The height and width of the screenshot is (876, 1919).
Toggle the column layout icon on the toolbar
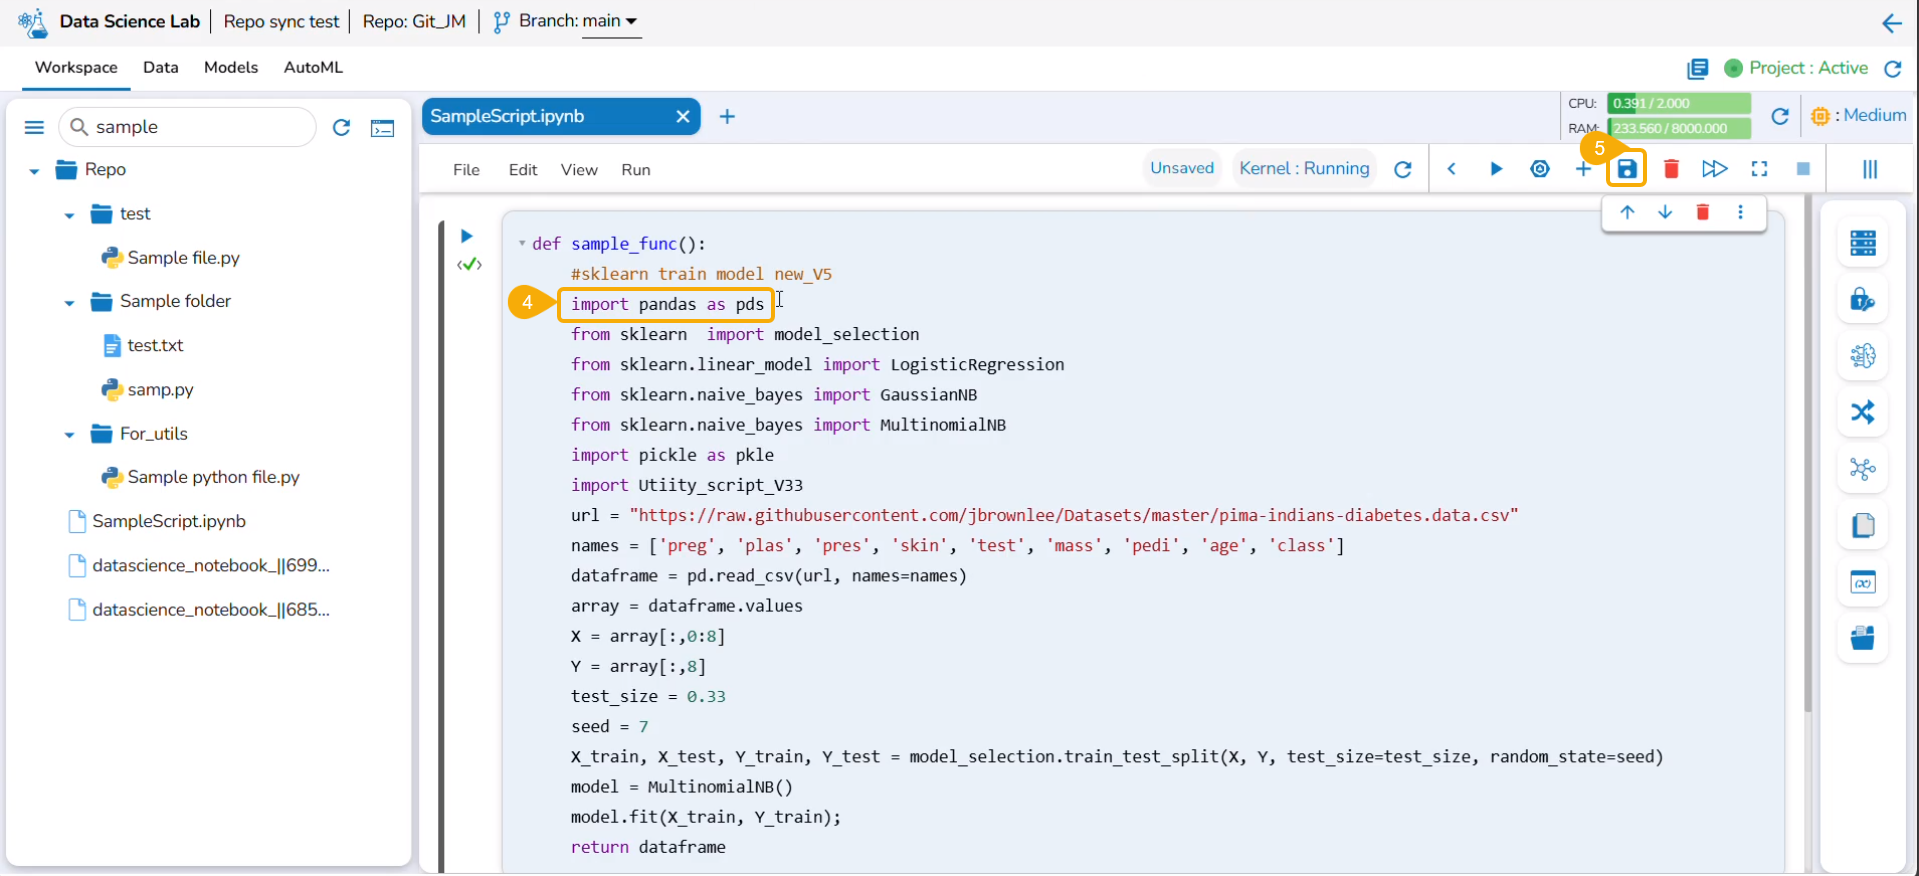tap(1869, 169)
